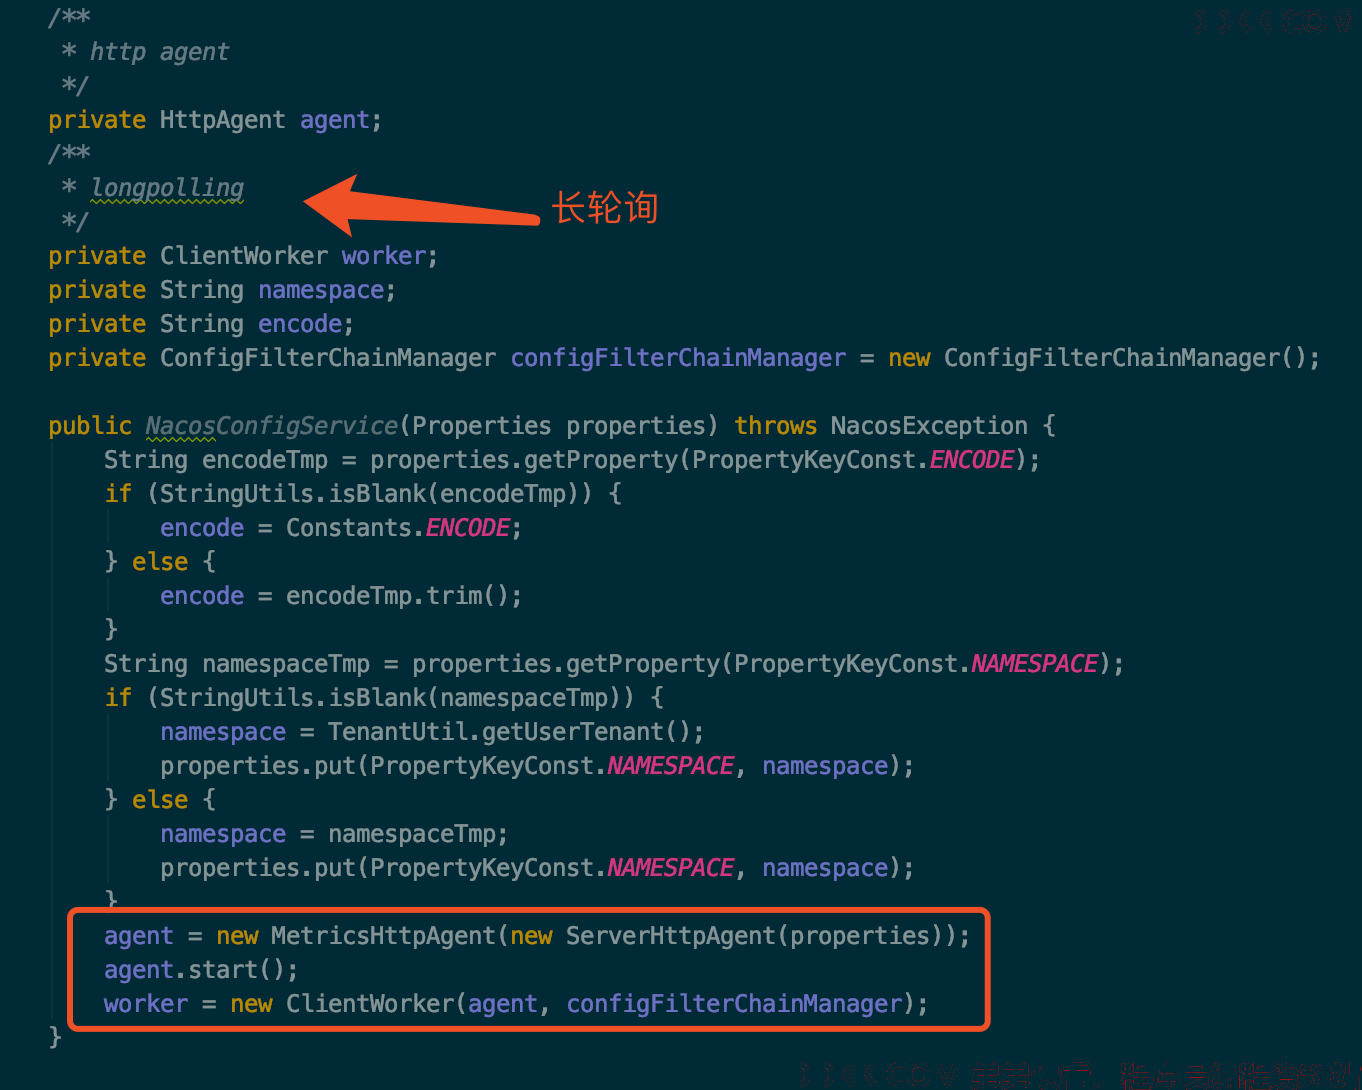
Task: Click ServerHttpAgent(properties) constructor call
Action: pos(755,936)
